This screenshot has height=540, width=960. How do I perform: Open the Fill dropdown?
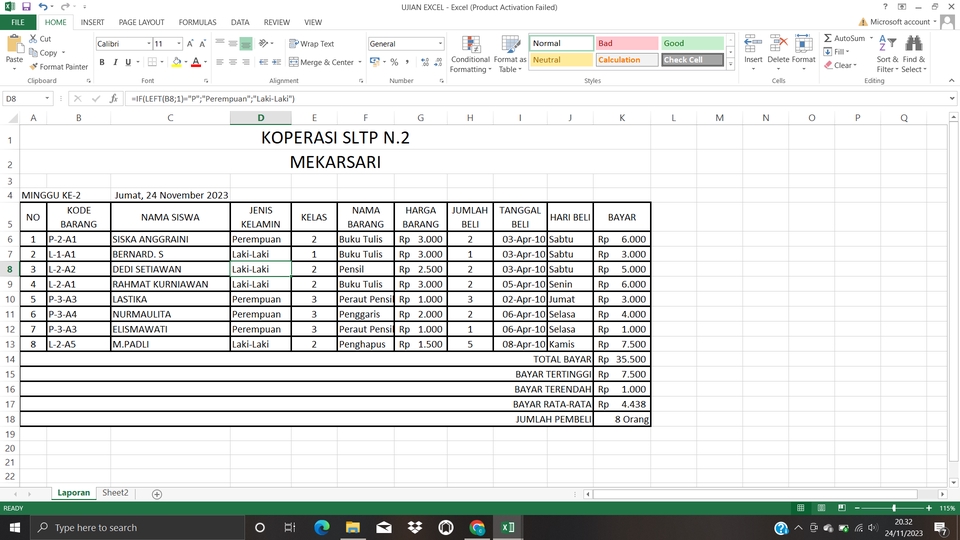click(836, 51)
